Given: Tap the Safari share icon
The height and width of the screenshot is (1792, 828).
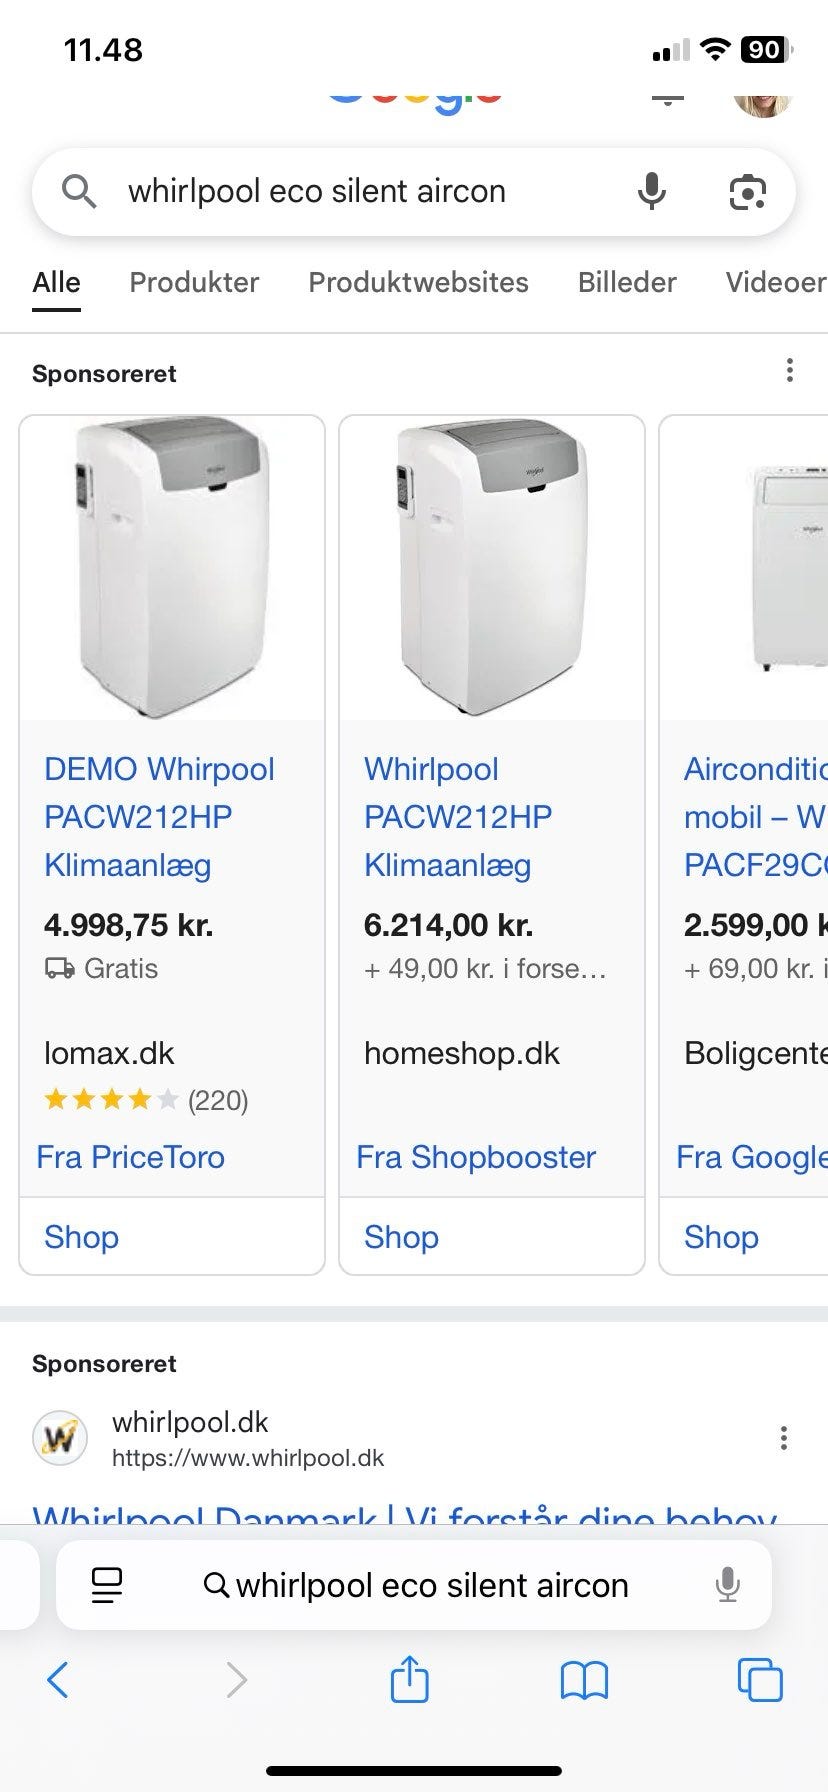Looking at the screenshot, I should [408, 1679].
